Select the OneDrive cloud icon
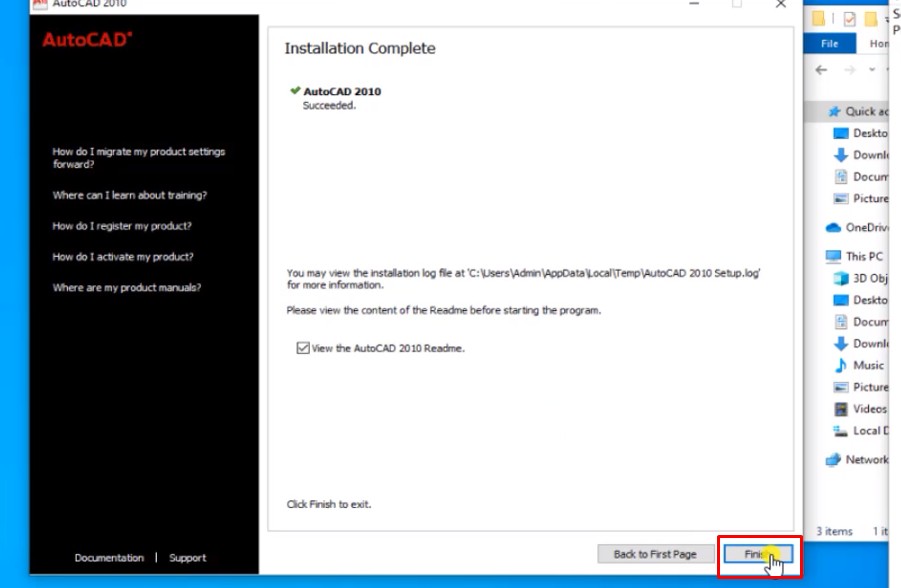Viewport: 901px width, 588px height. (832, 227)
